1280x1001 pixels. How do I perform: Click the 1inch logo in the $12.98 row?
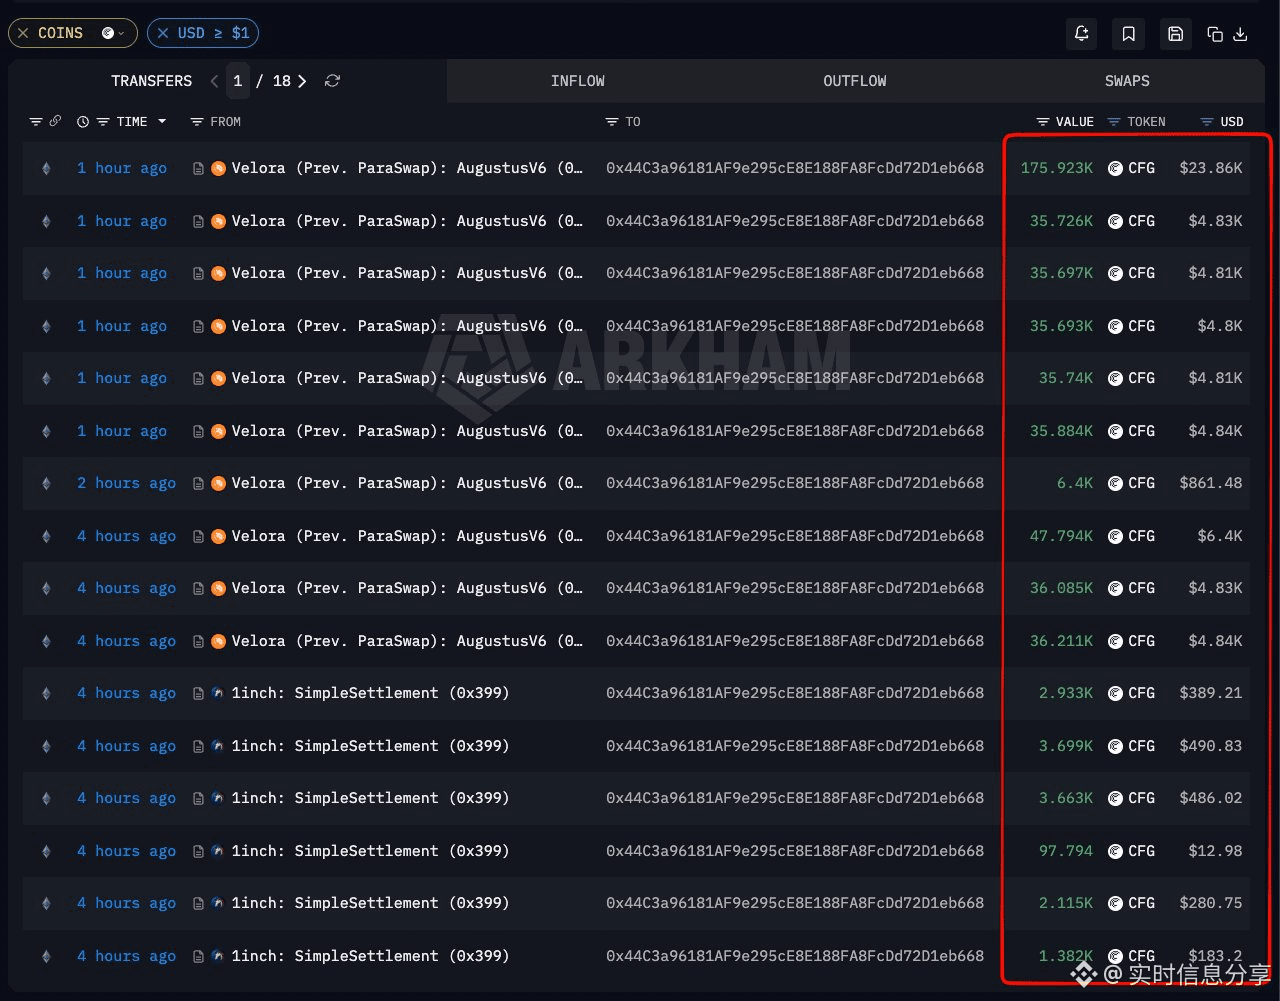[218, 851]
